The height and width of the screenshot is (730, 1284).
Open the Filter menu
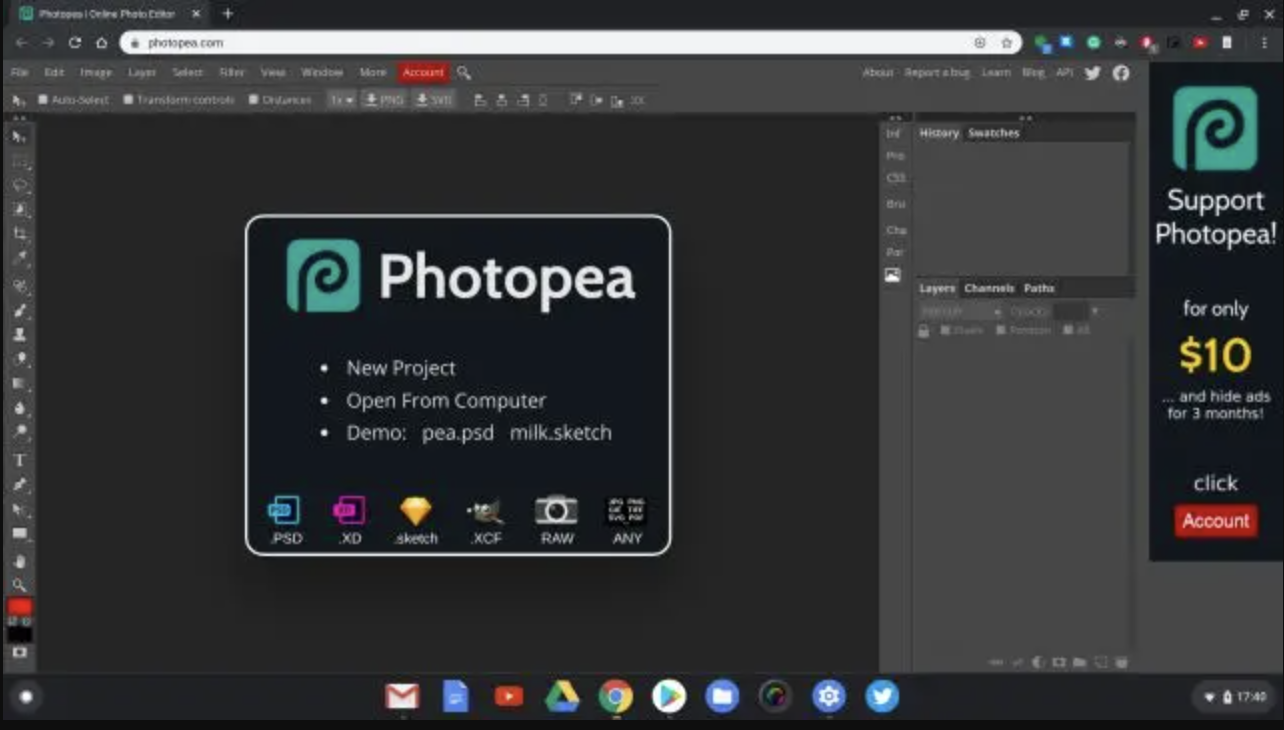tap(231, 72)
